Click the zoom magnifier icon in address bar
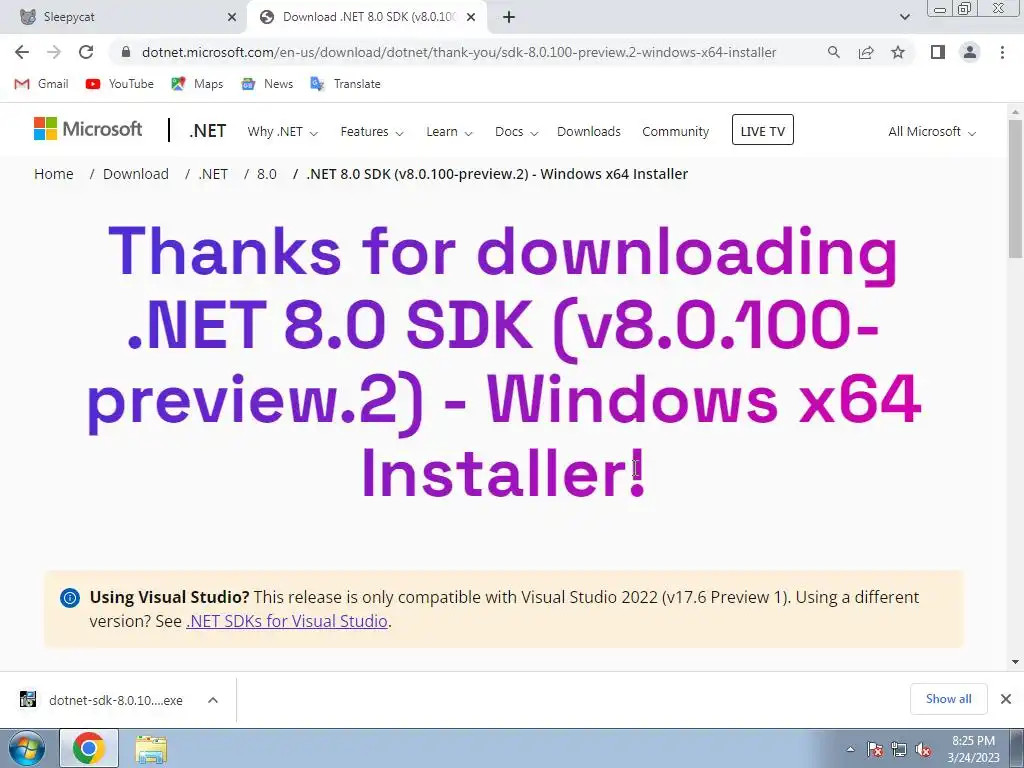This screenshot has height=768, width=1024. [833, 52]
